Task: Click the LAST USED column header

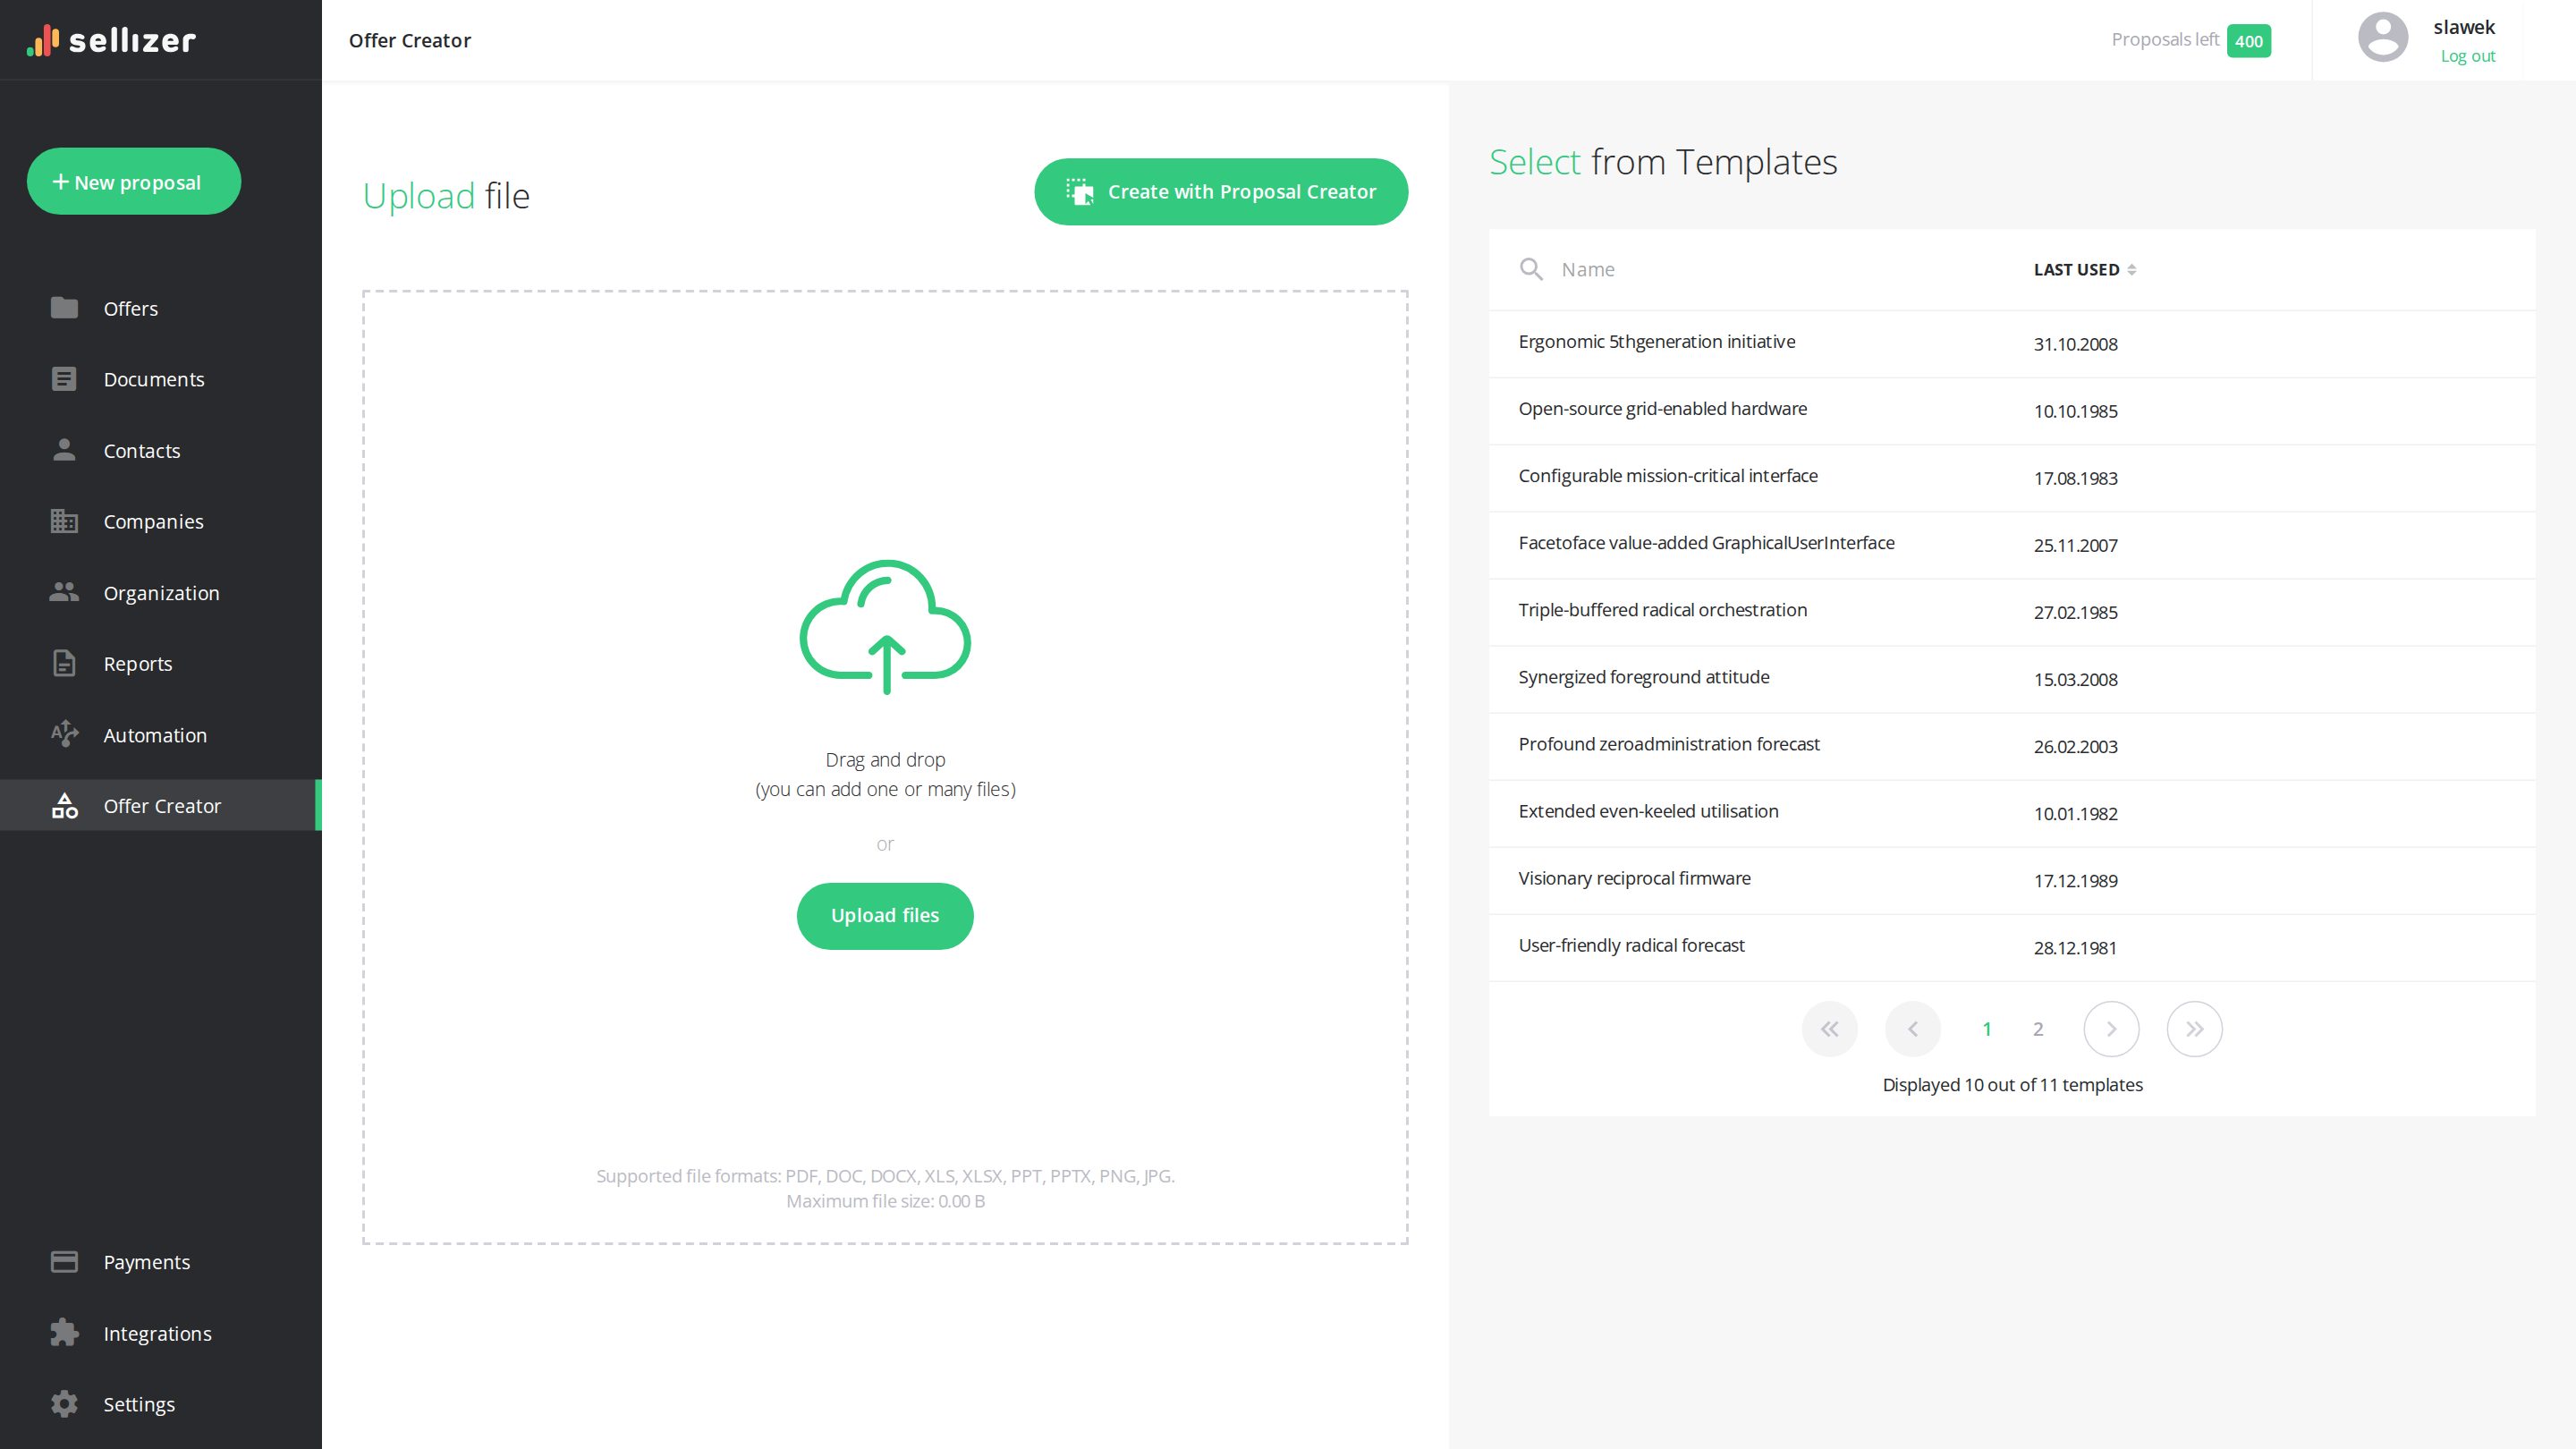Action: pos(2085,270)
